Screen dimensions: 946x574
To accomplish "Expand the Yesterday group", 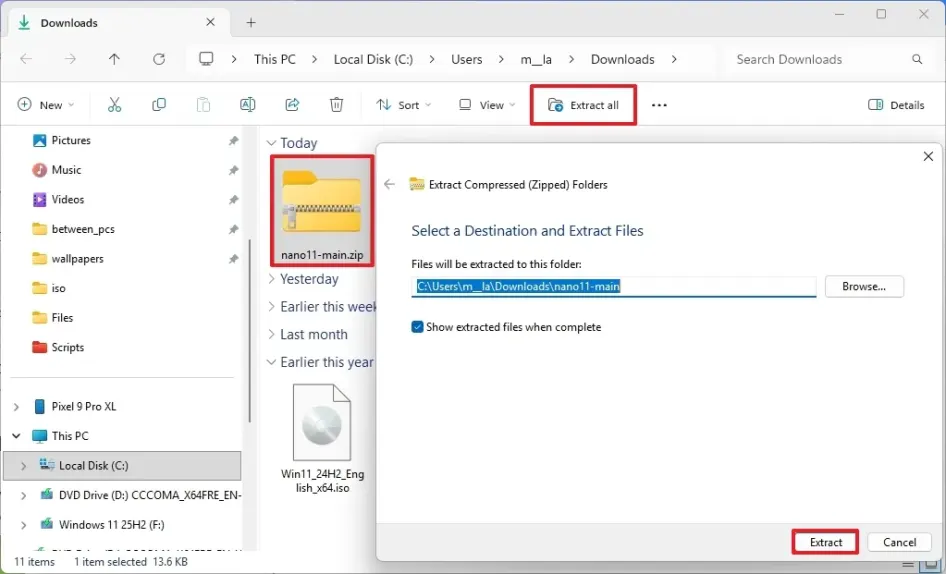I will click(x=271, y=279).
